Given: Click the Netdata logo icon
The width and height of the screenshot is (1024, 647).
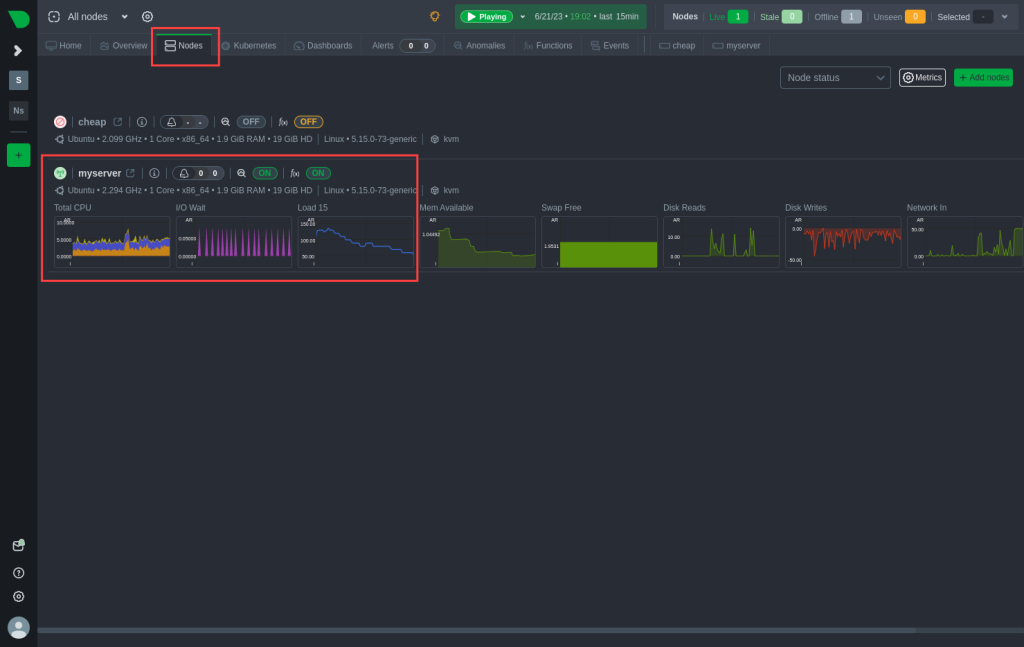Looking at the screenshot, I should pyautogui.click(x=18, y=18).
